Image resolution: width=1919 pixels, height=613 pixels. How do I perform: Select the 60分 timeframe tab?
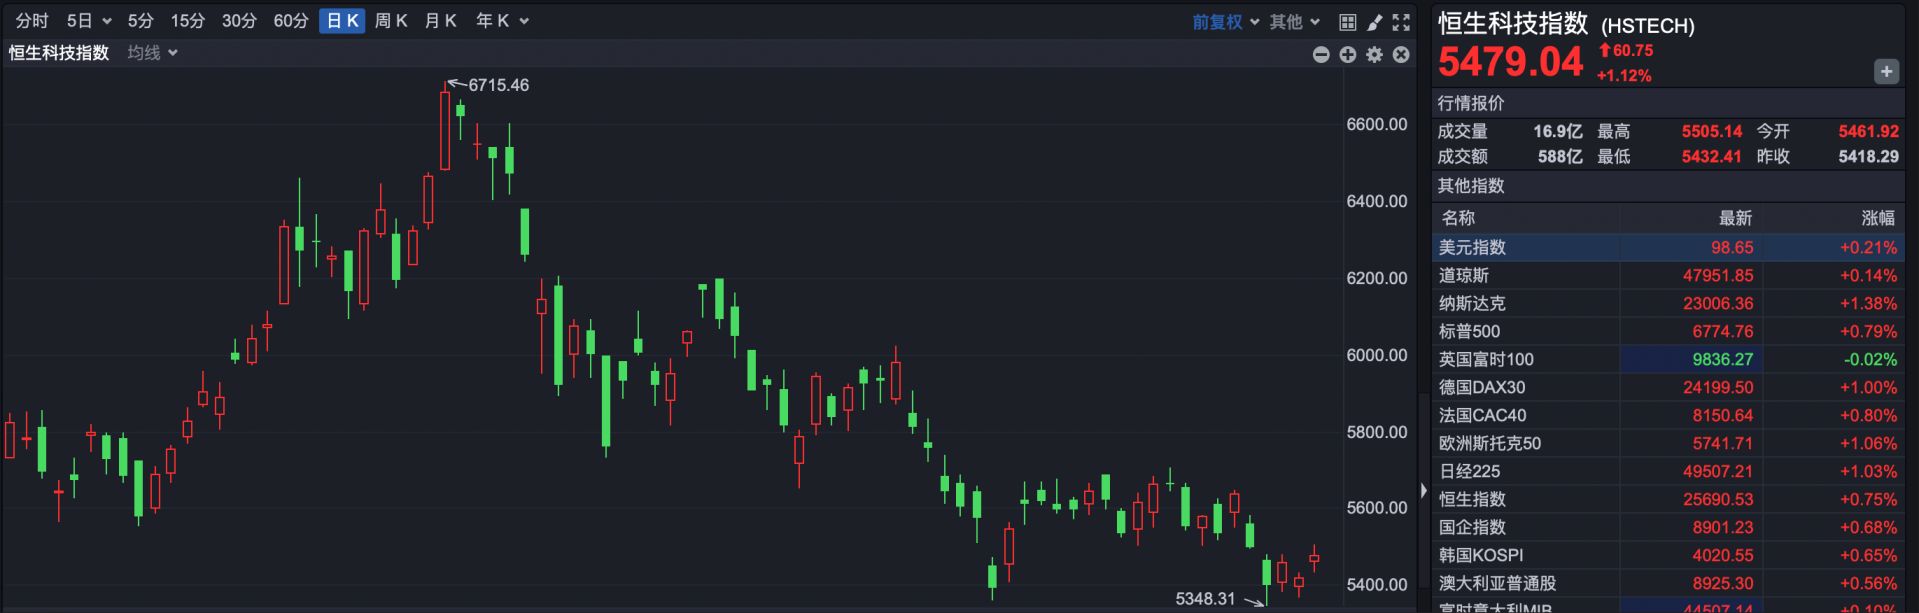291,20
